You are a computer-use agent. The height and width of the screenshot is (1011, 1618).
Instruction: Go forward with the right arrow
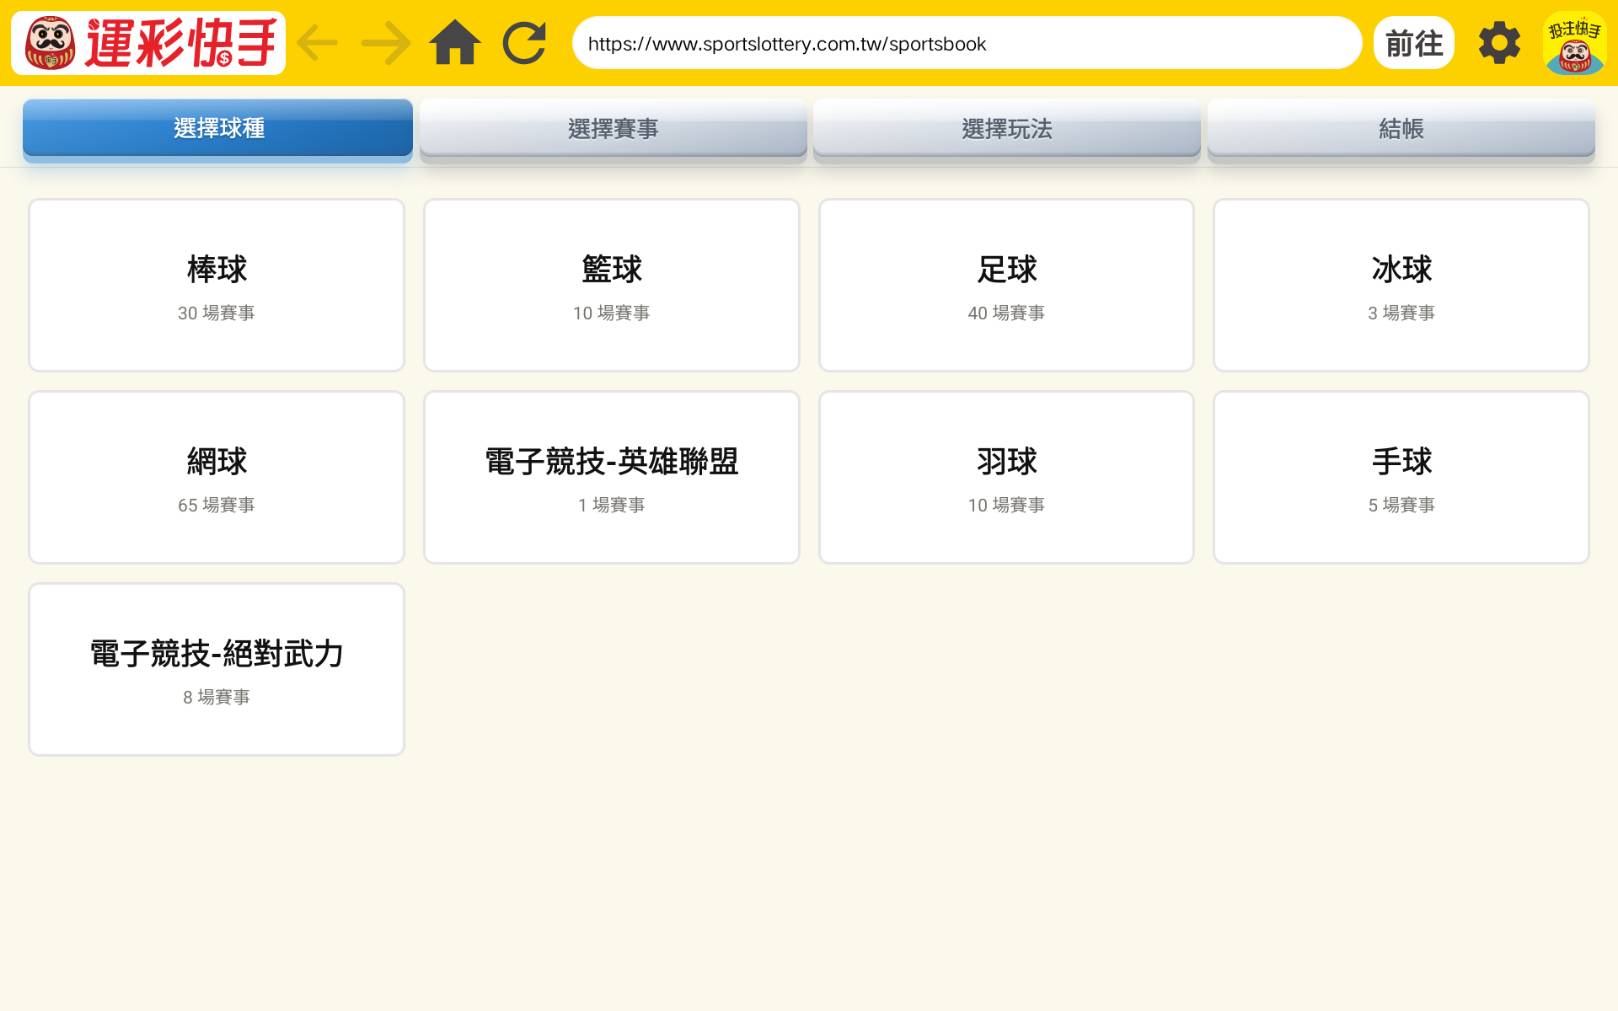pos(386,43)
